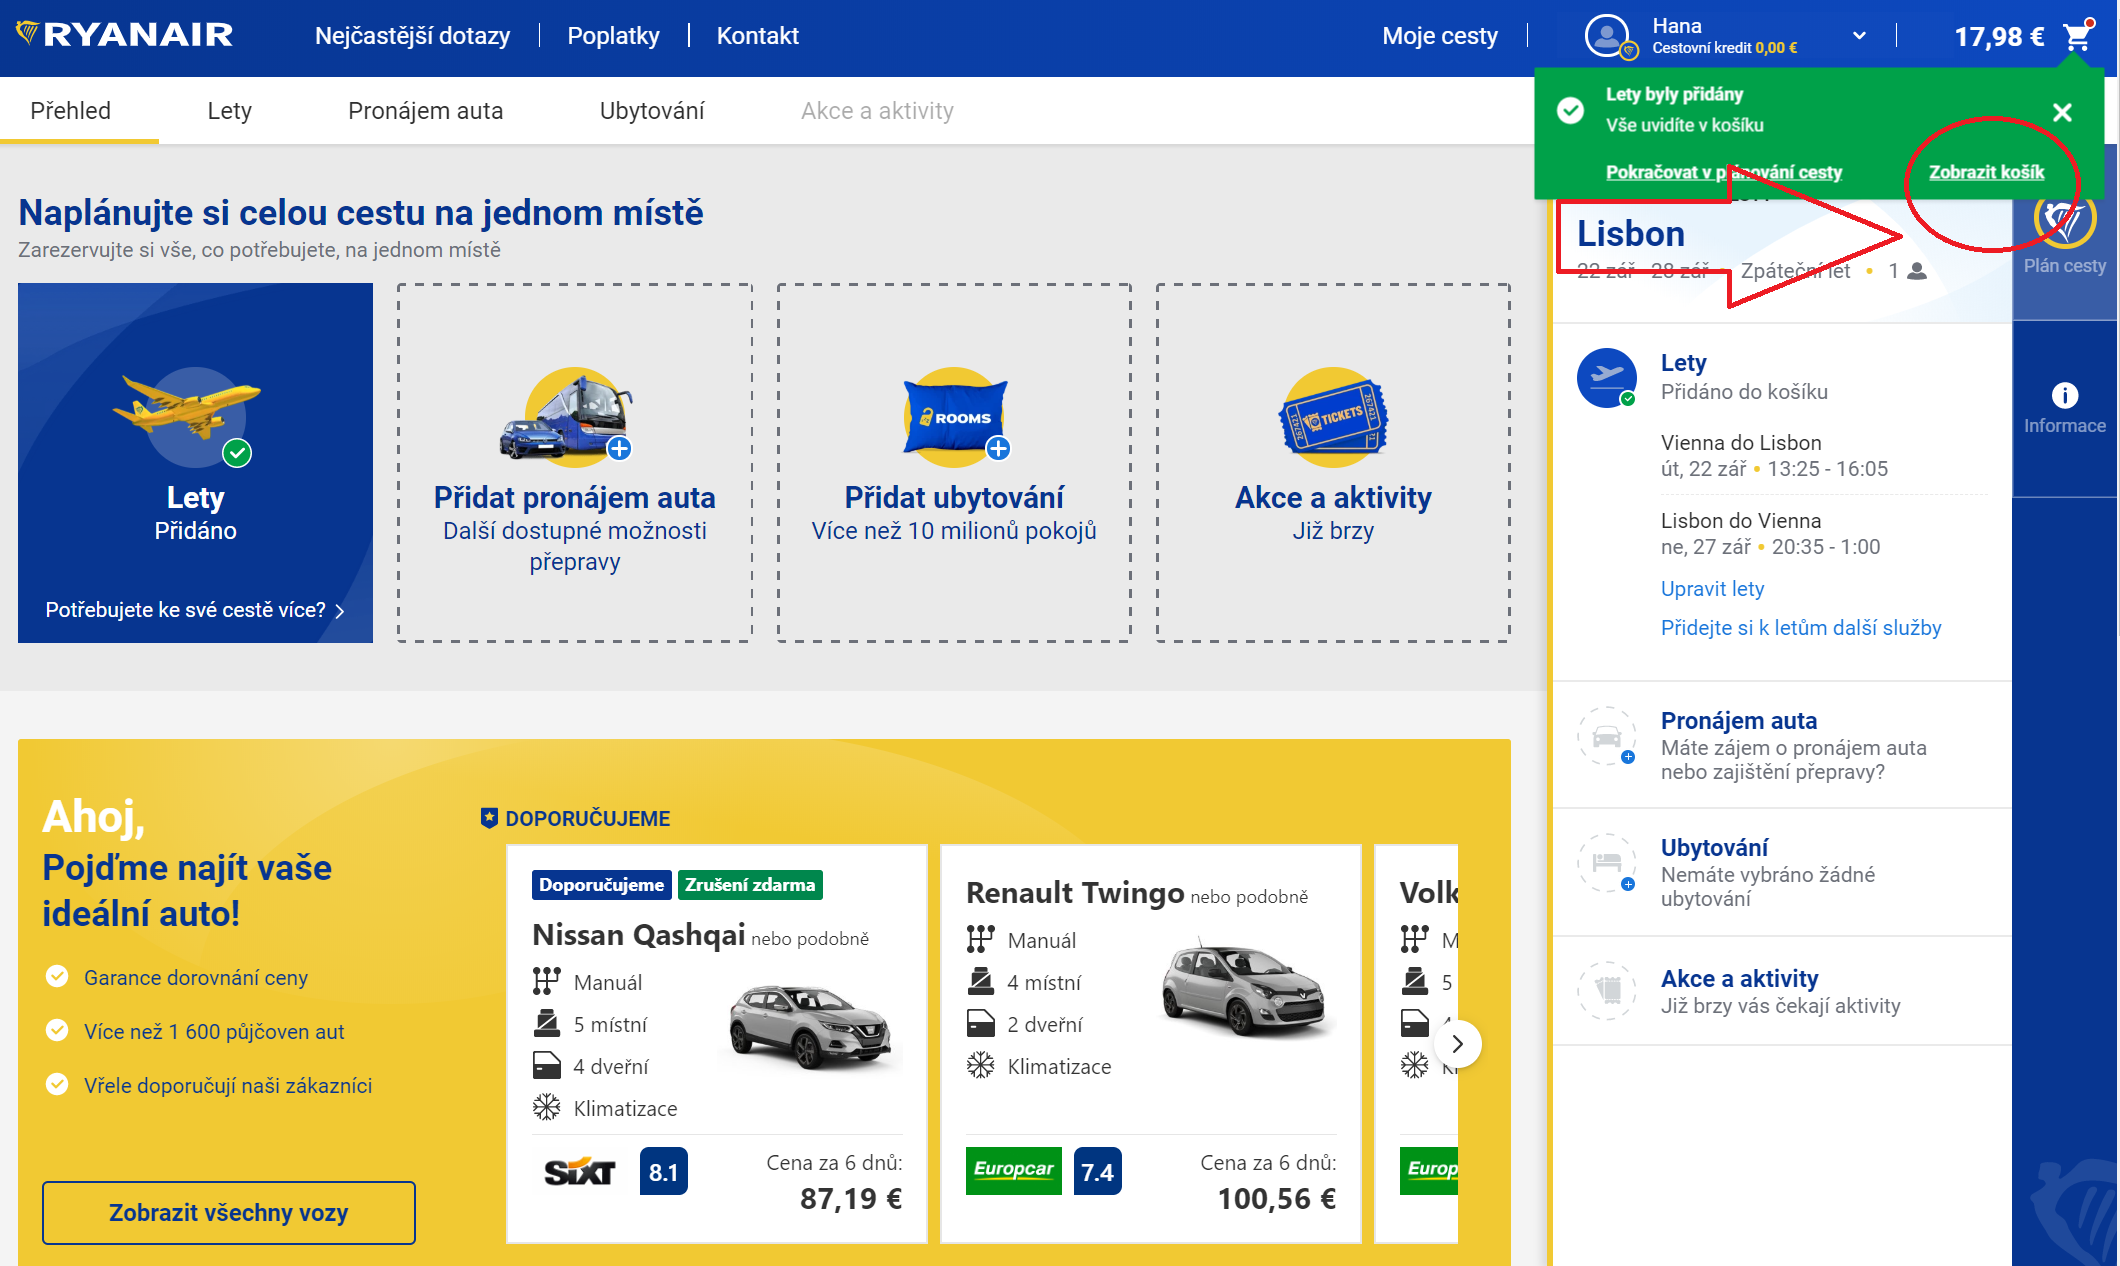2120x1266 pixels.
Task: Click the bus and car icon for car rental
Action: pos(568,416)
